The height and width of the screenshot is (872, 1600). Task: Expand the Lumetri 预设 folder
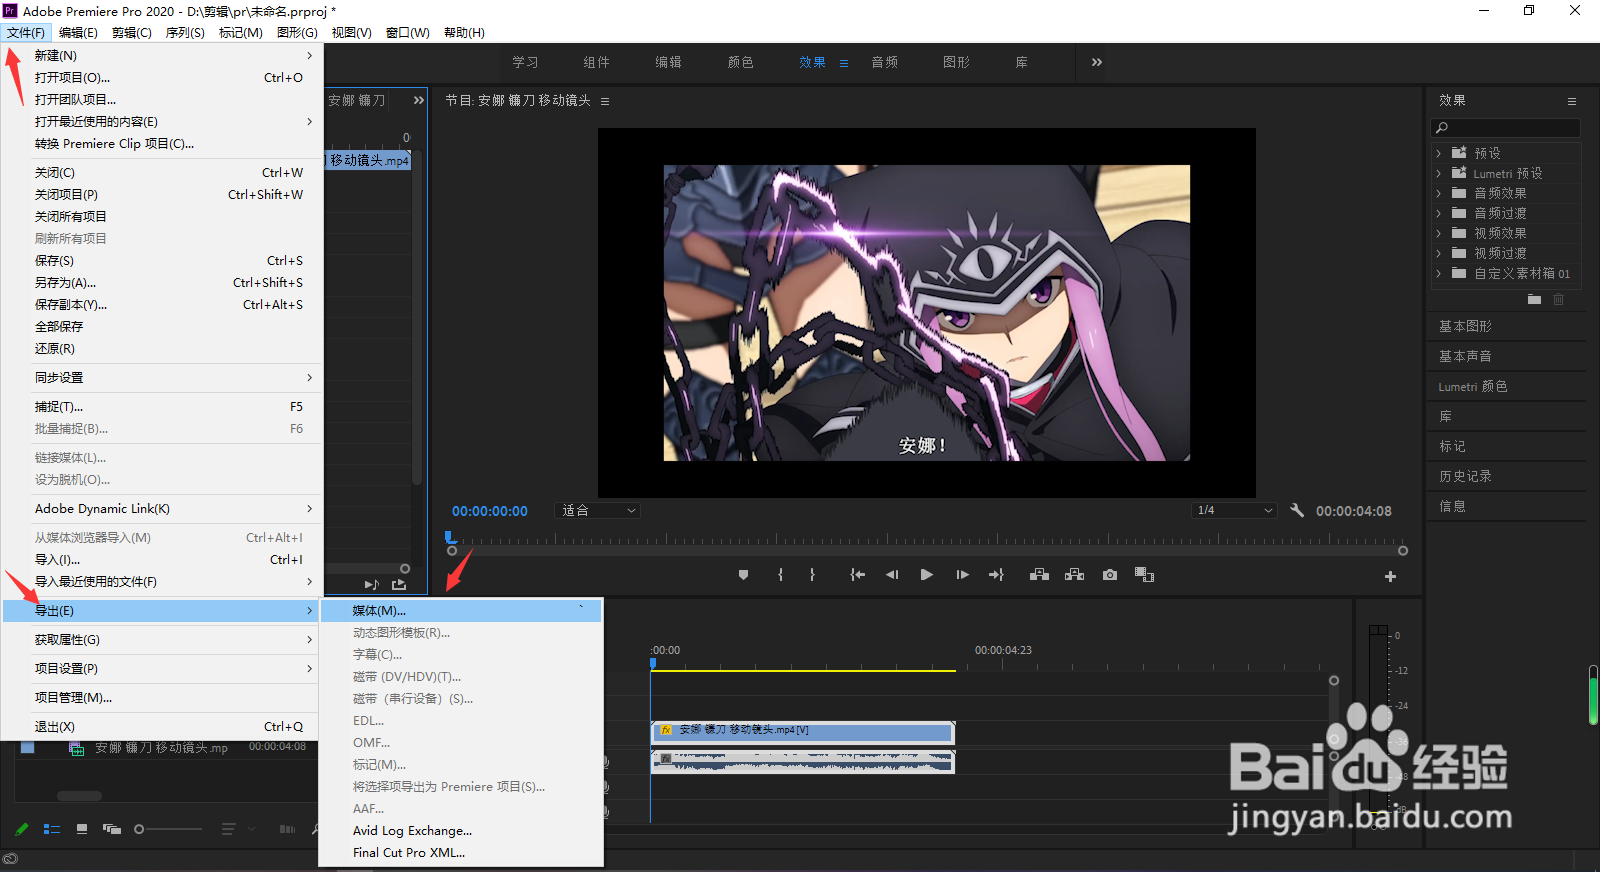(1439, 173)
